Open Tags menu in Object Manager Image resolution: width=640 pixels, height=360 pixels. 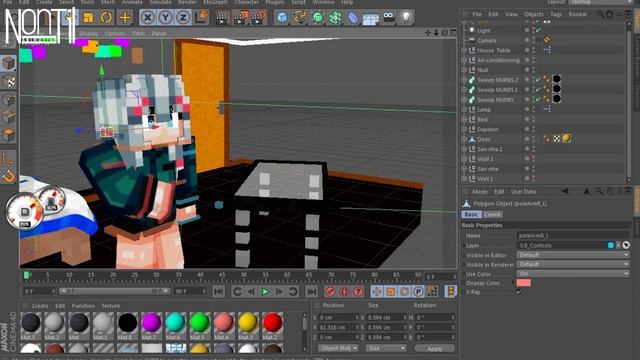[556, 14]
